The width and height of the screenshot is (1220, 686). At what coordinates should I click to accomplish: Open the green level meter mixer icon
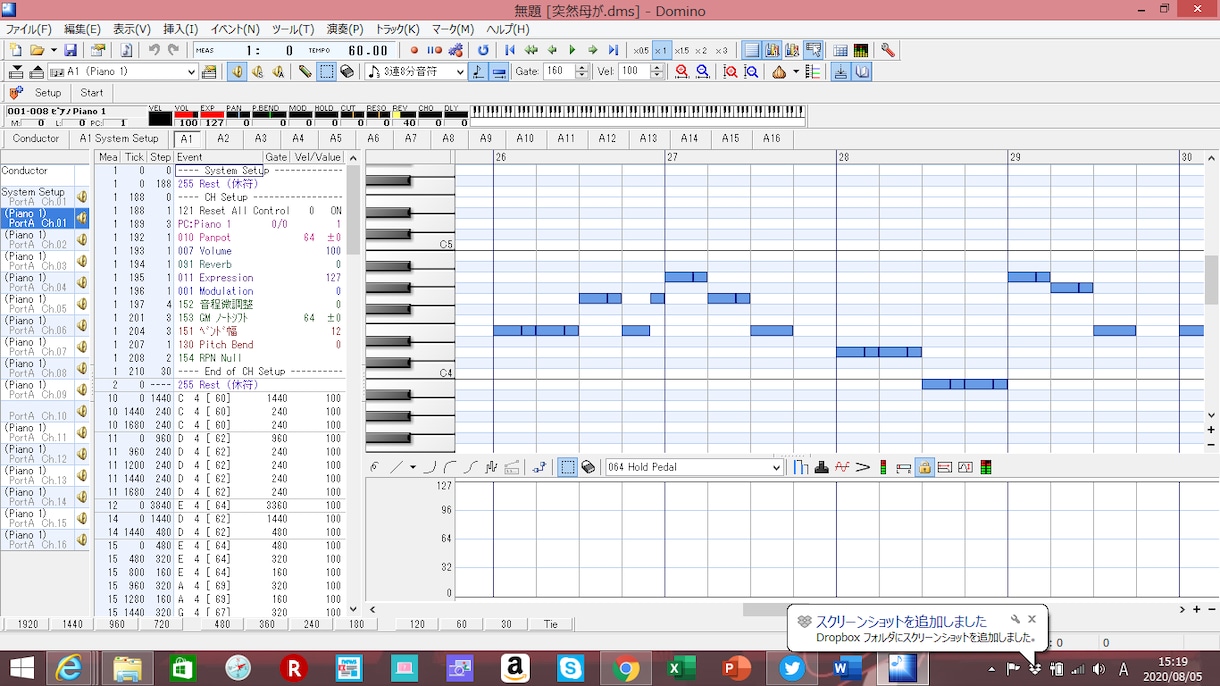point(860,50)
